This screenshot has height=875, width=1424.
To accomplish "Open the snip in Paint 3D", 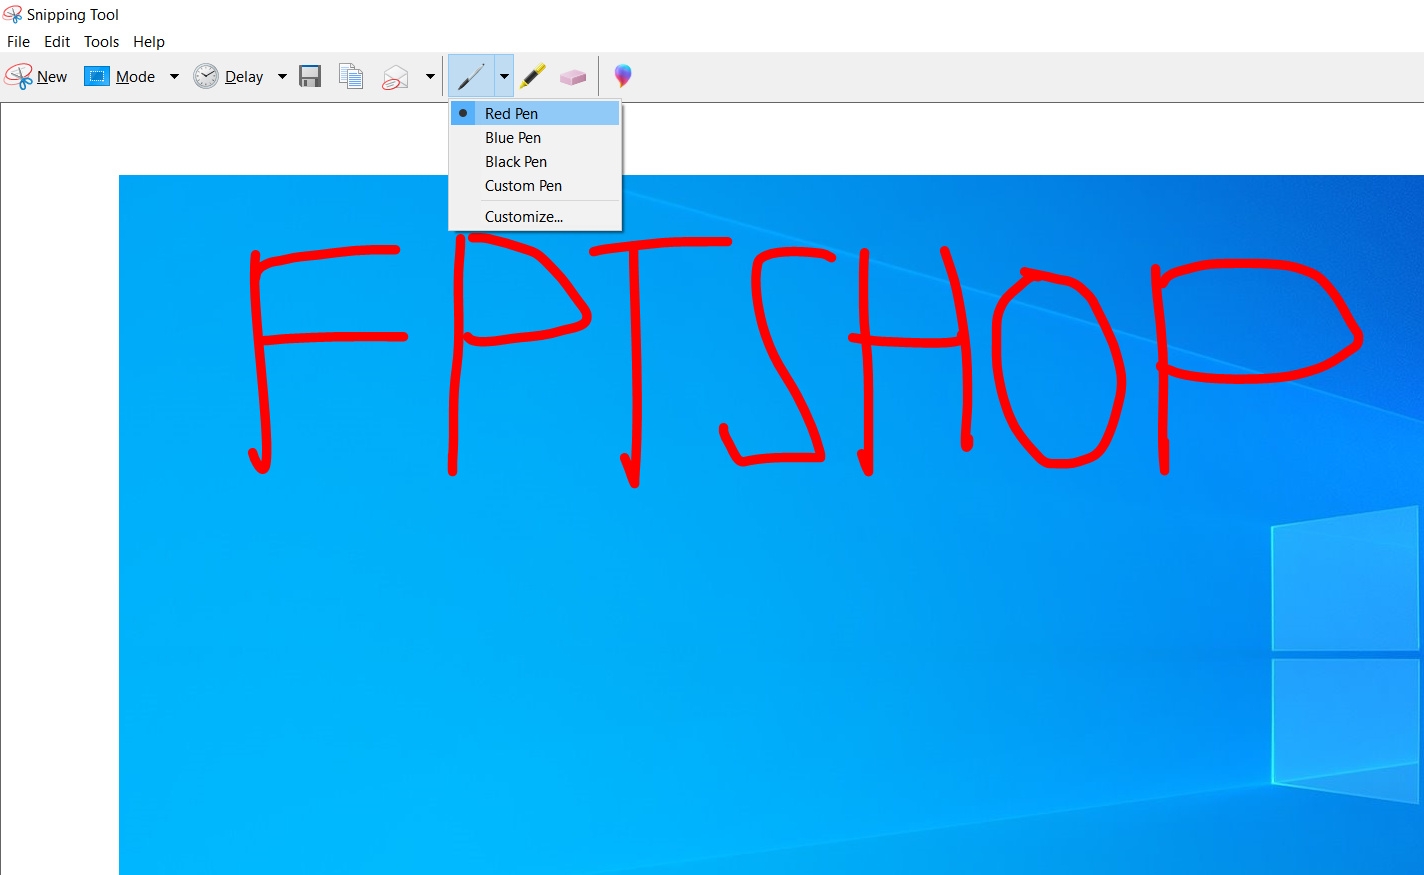I will tap(623, 75).
